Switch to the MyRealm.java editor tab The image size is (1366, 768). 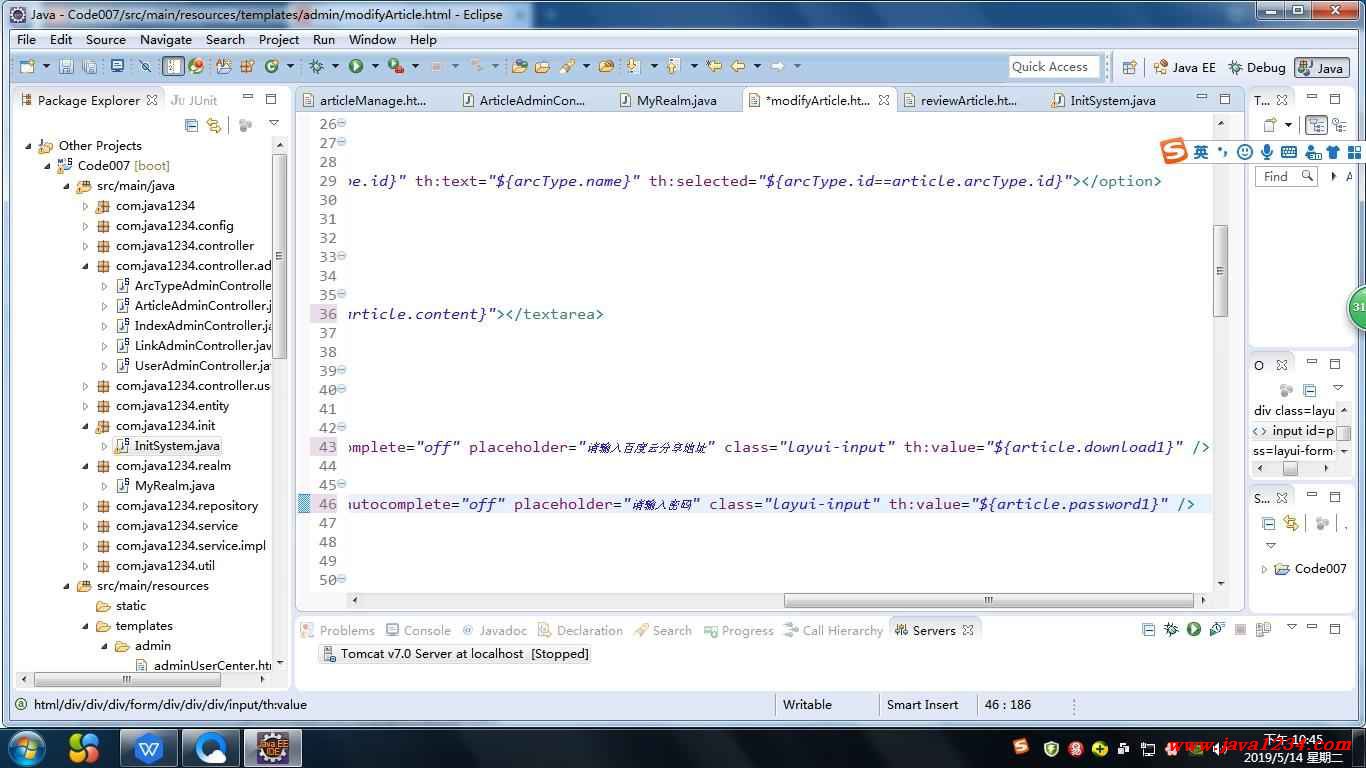point(668,100)
